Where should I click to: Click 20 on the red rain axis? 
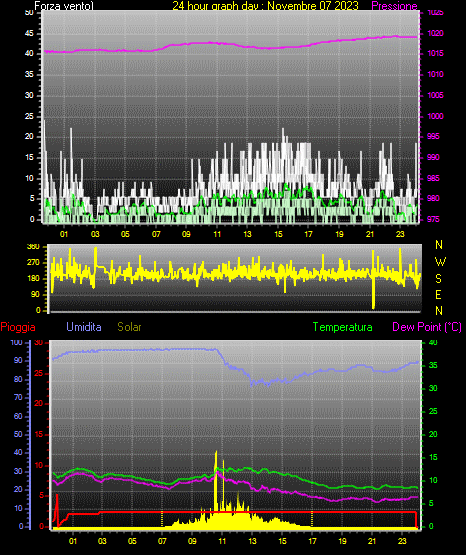[x=39, y=404]
